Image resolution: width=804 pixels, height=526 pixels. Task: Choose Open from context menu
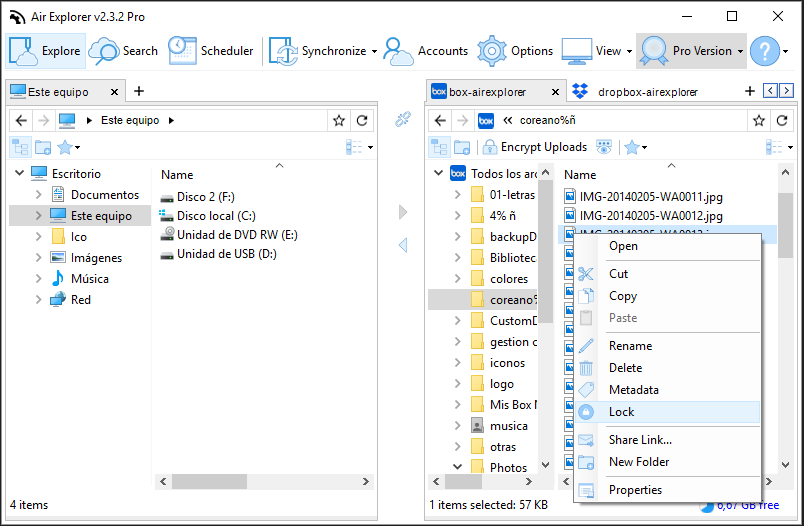pyautogui.click(x=667, y=246)
